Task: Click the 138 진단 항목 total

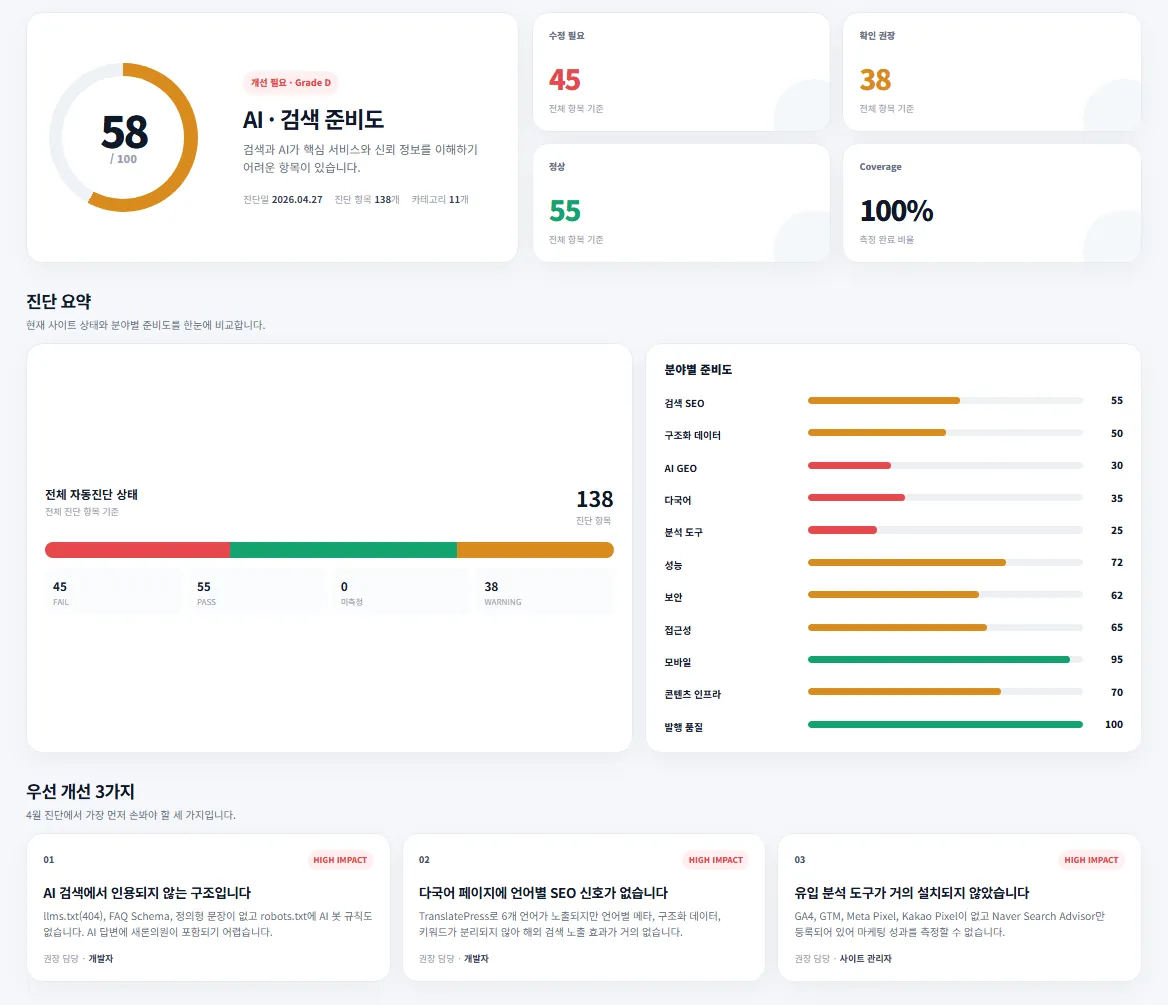Action: click(594, 506)
